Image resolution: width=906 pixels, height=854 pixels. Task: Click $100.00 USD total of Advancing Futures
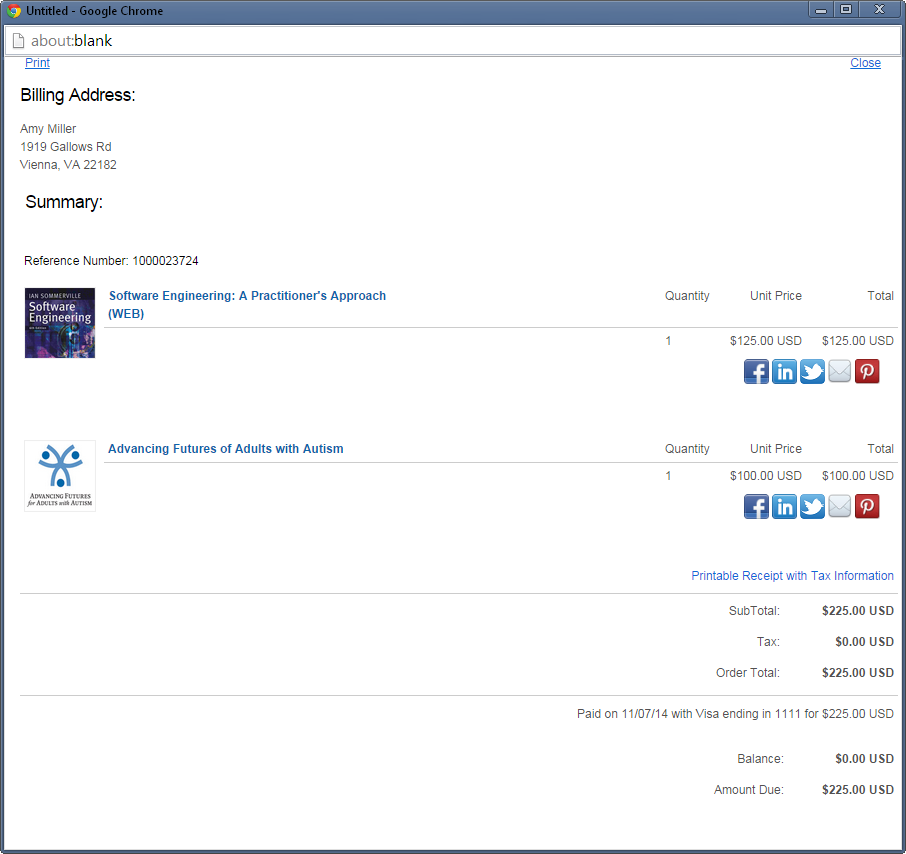click(x=857, y=476)
